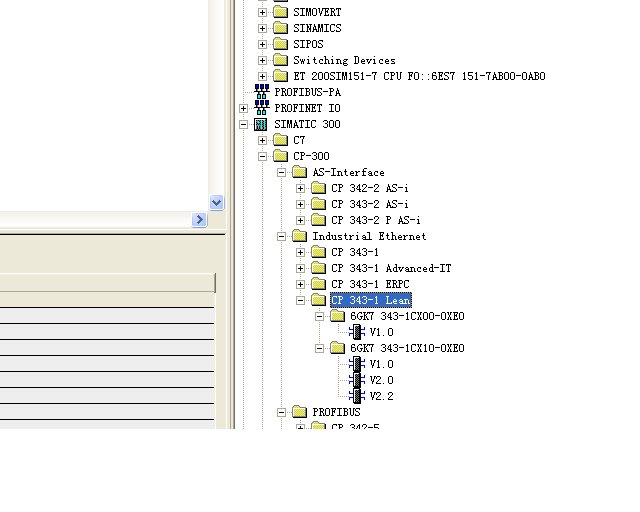Image resolution: width=640 pixels, height=512 pixels.
Task: Expand the Switching Devices folder node
Action: 262,60
